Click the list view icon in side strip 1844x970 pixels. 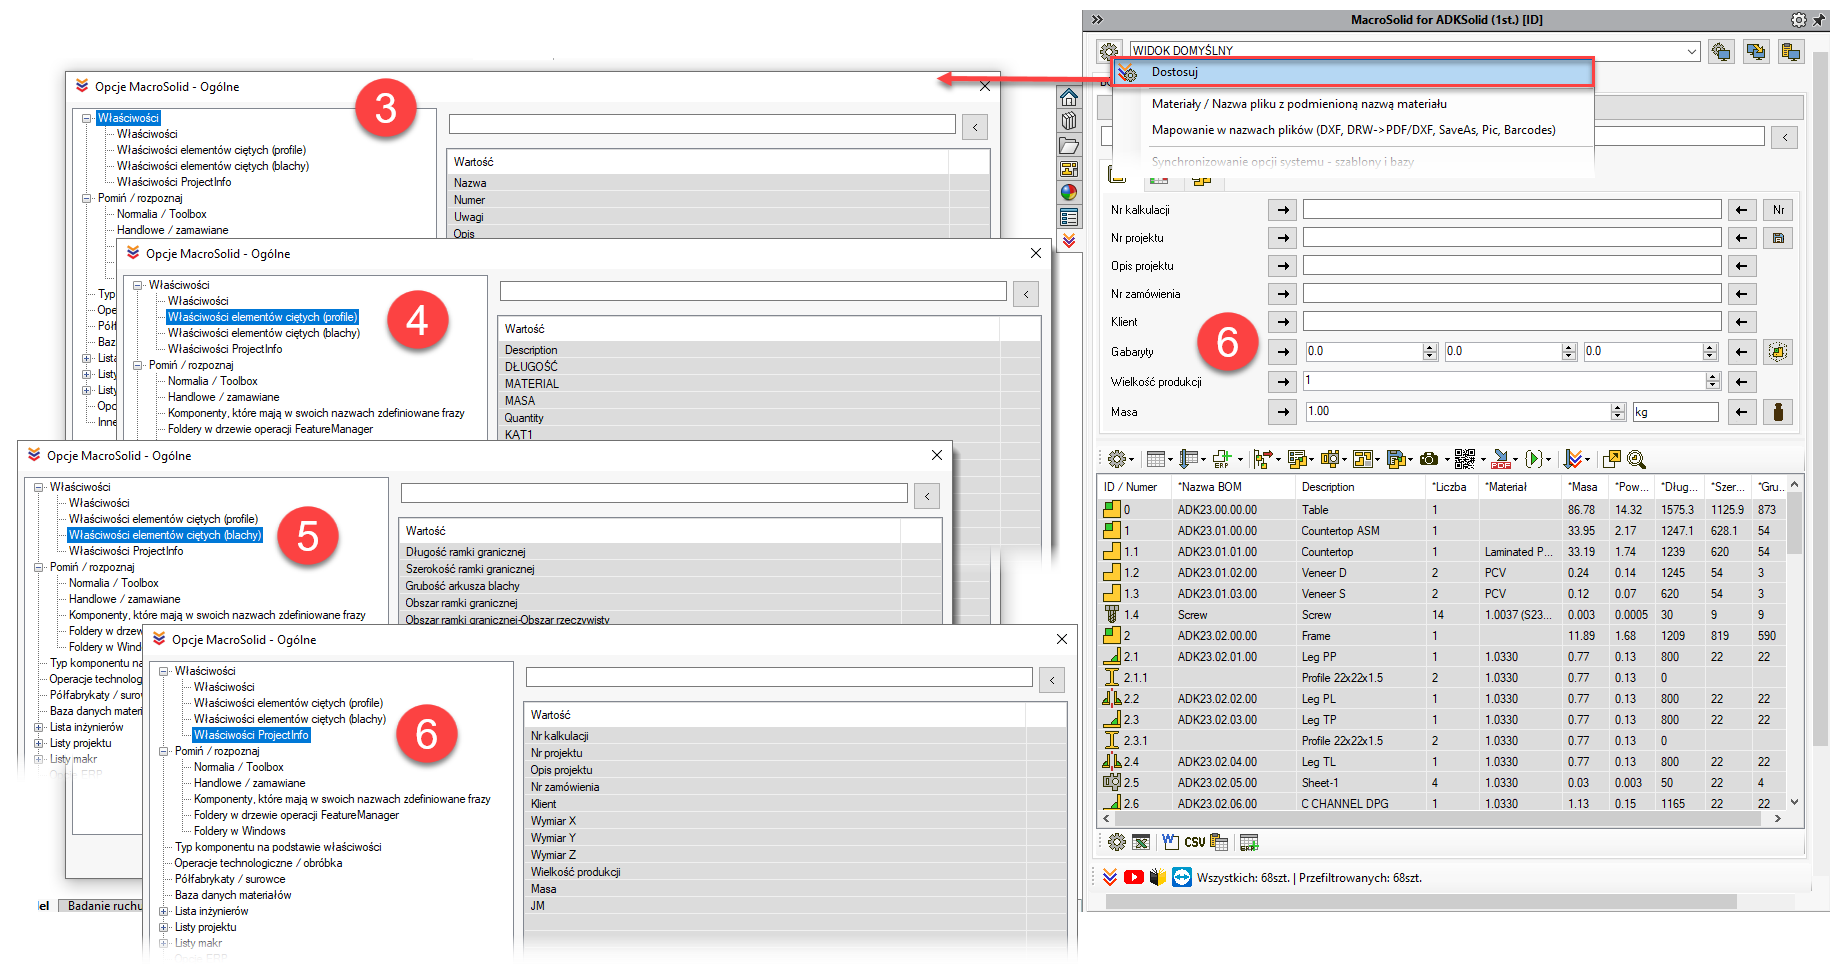1069,217
